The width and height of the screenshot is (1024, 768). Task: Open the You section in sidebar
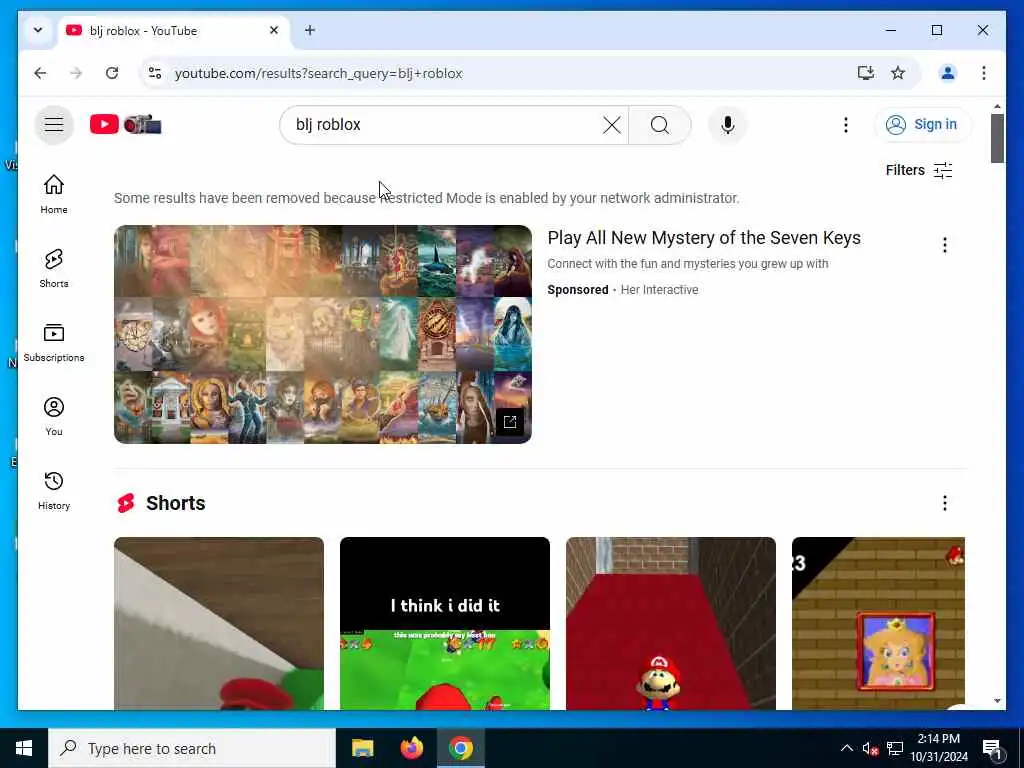54,416
